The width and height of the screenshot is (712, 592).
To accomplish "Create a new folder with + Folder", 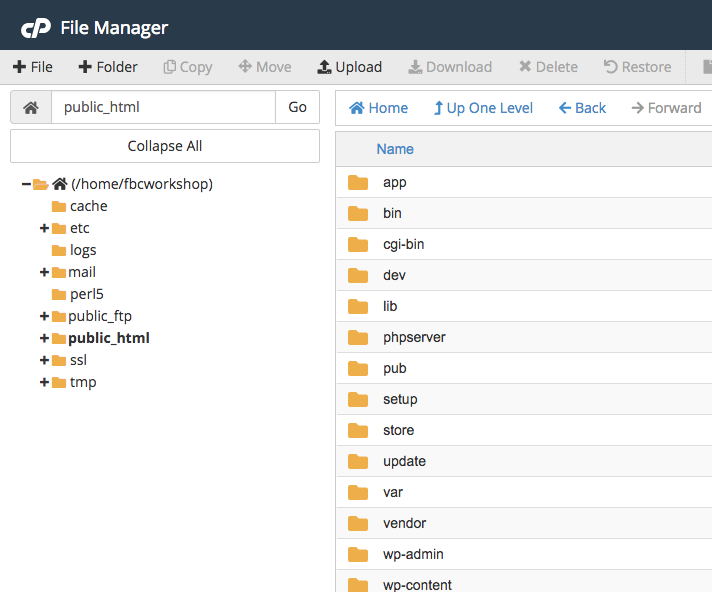I will (108, 67).
